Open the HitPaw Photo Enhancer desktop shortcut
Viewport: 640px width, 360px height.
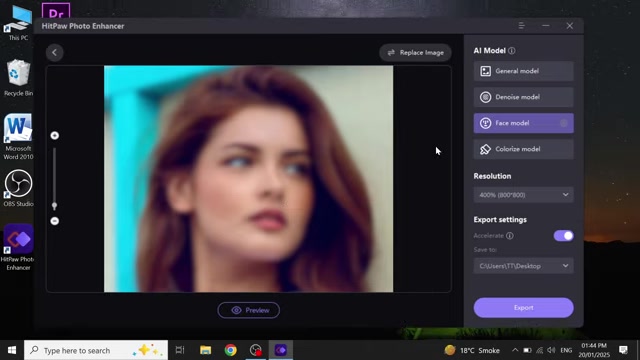[x=18, y=247]
